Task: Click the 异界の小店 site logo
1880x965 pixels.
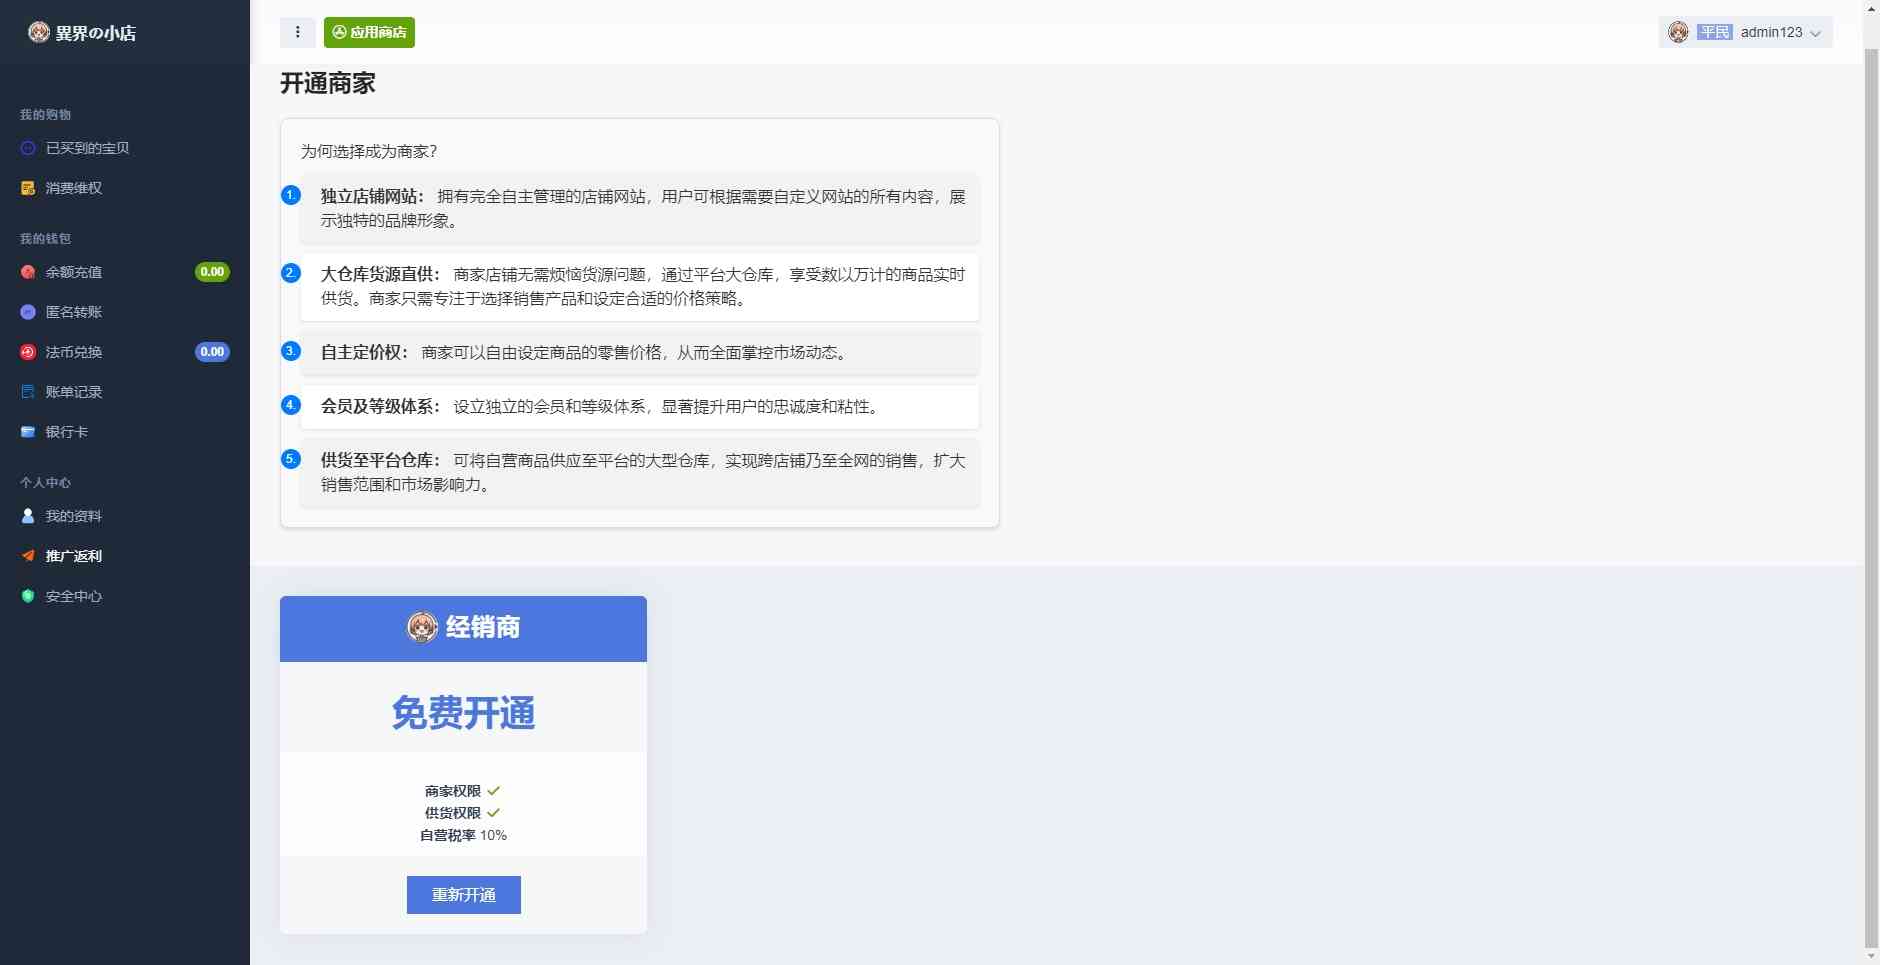Action: click(x=82, y=32)
